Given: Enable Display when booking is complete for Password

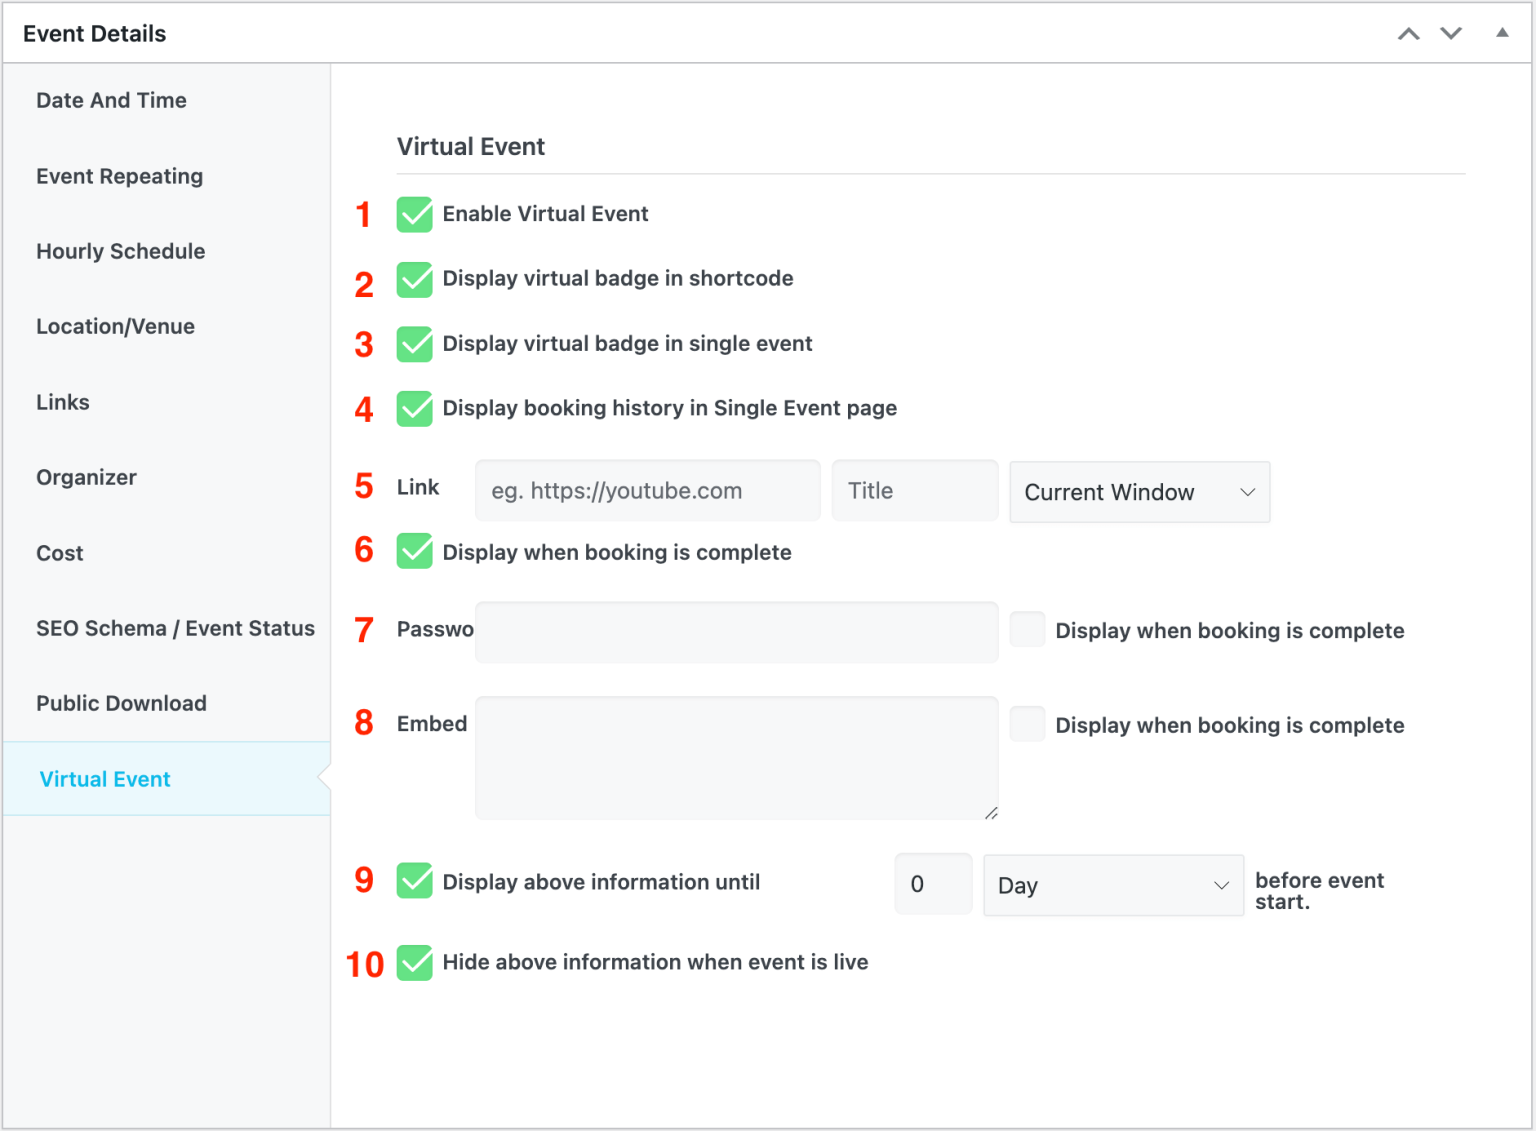Looking at the screenshot, I should [1027, 629].
